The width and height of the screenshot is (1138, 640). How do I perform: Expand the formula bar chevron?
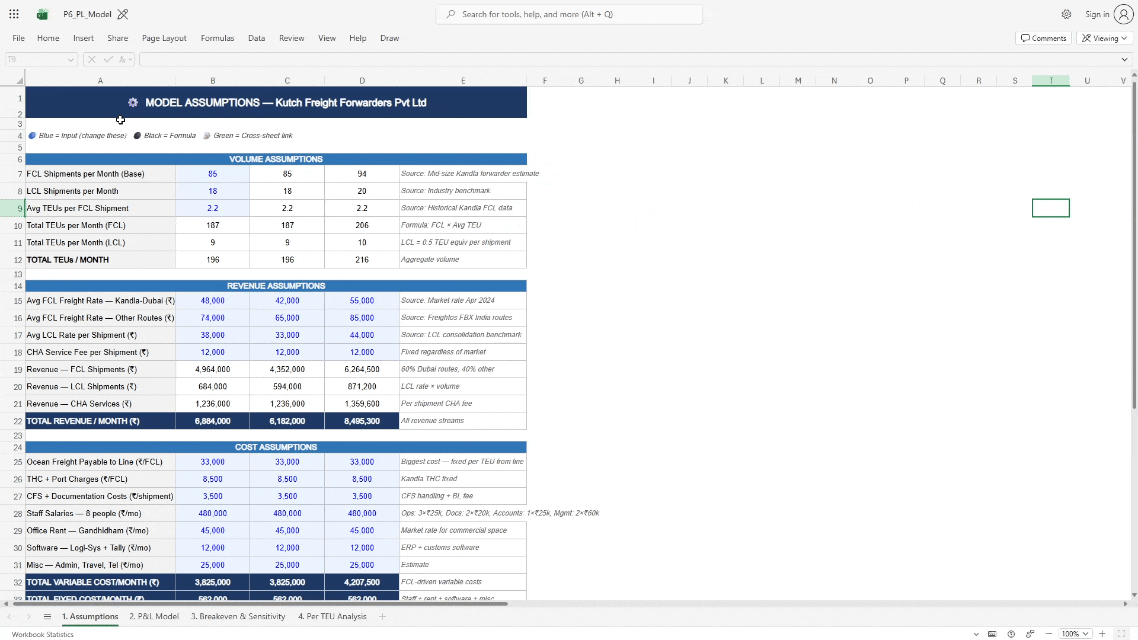[1124, 60]
